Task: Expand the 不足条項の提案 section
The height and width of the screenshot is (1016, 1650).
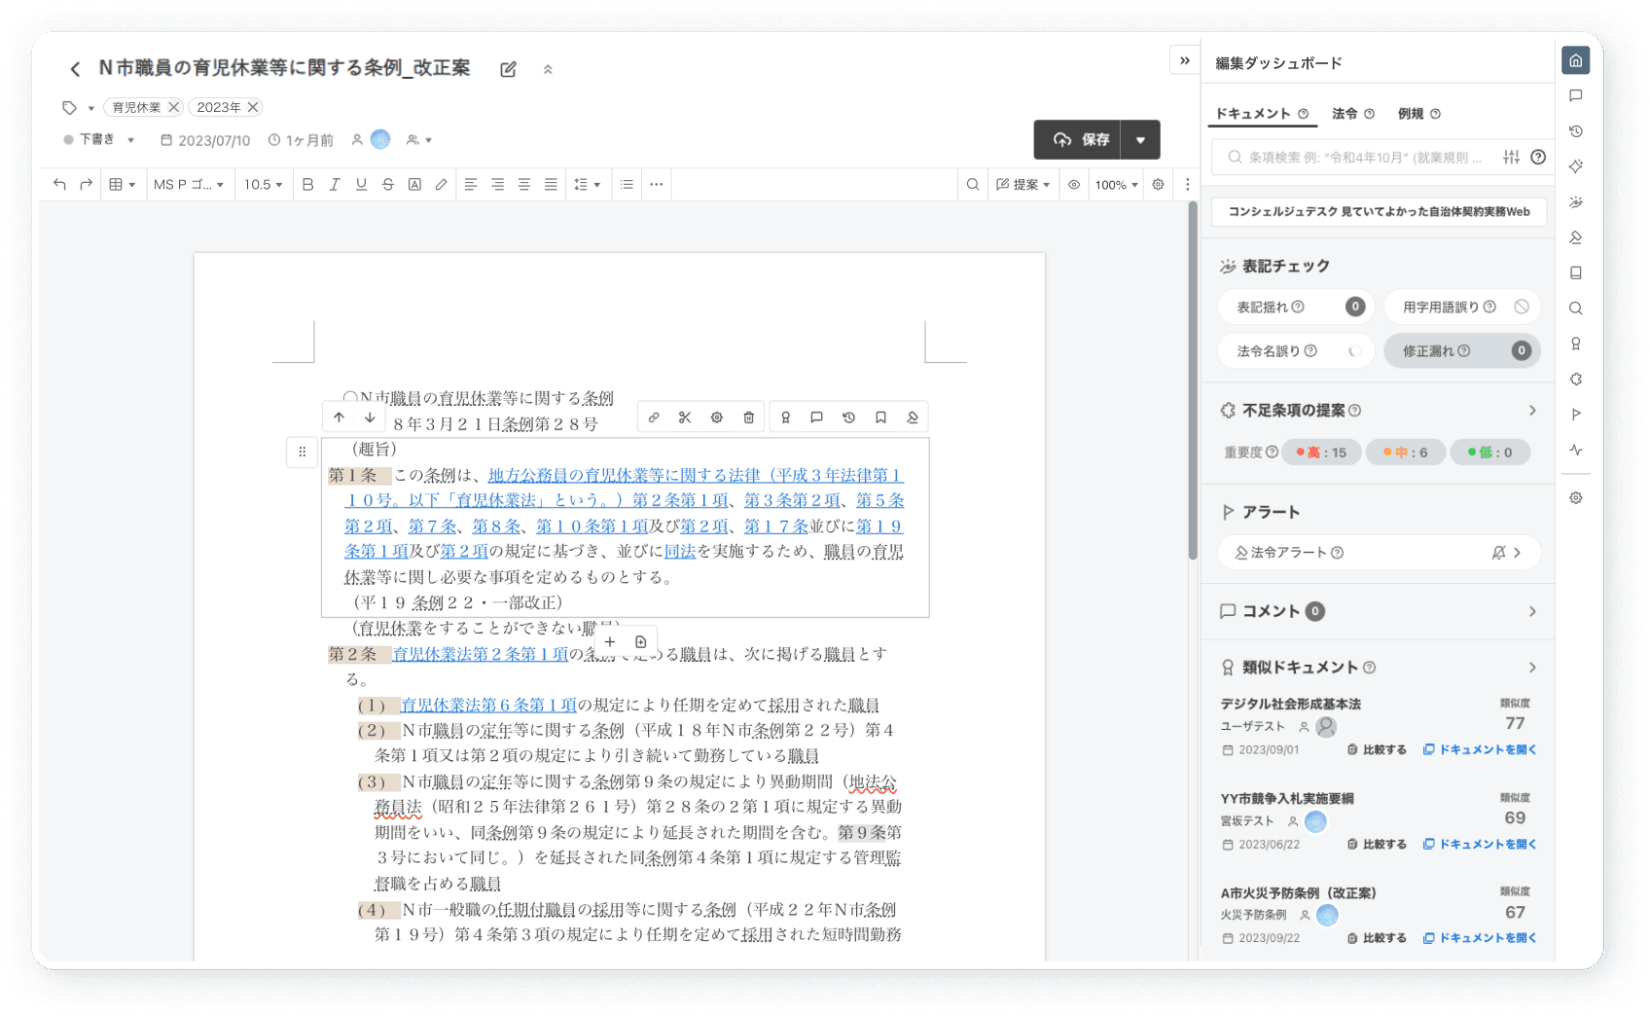Action: 1531,410
